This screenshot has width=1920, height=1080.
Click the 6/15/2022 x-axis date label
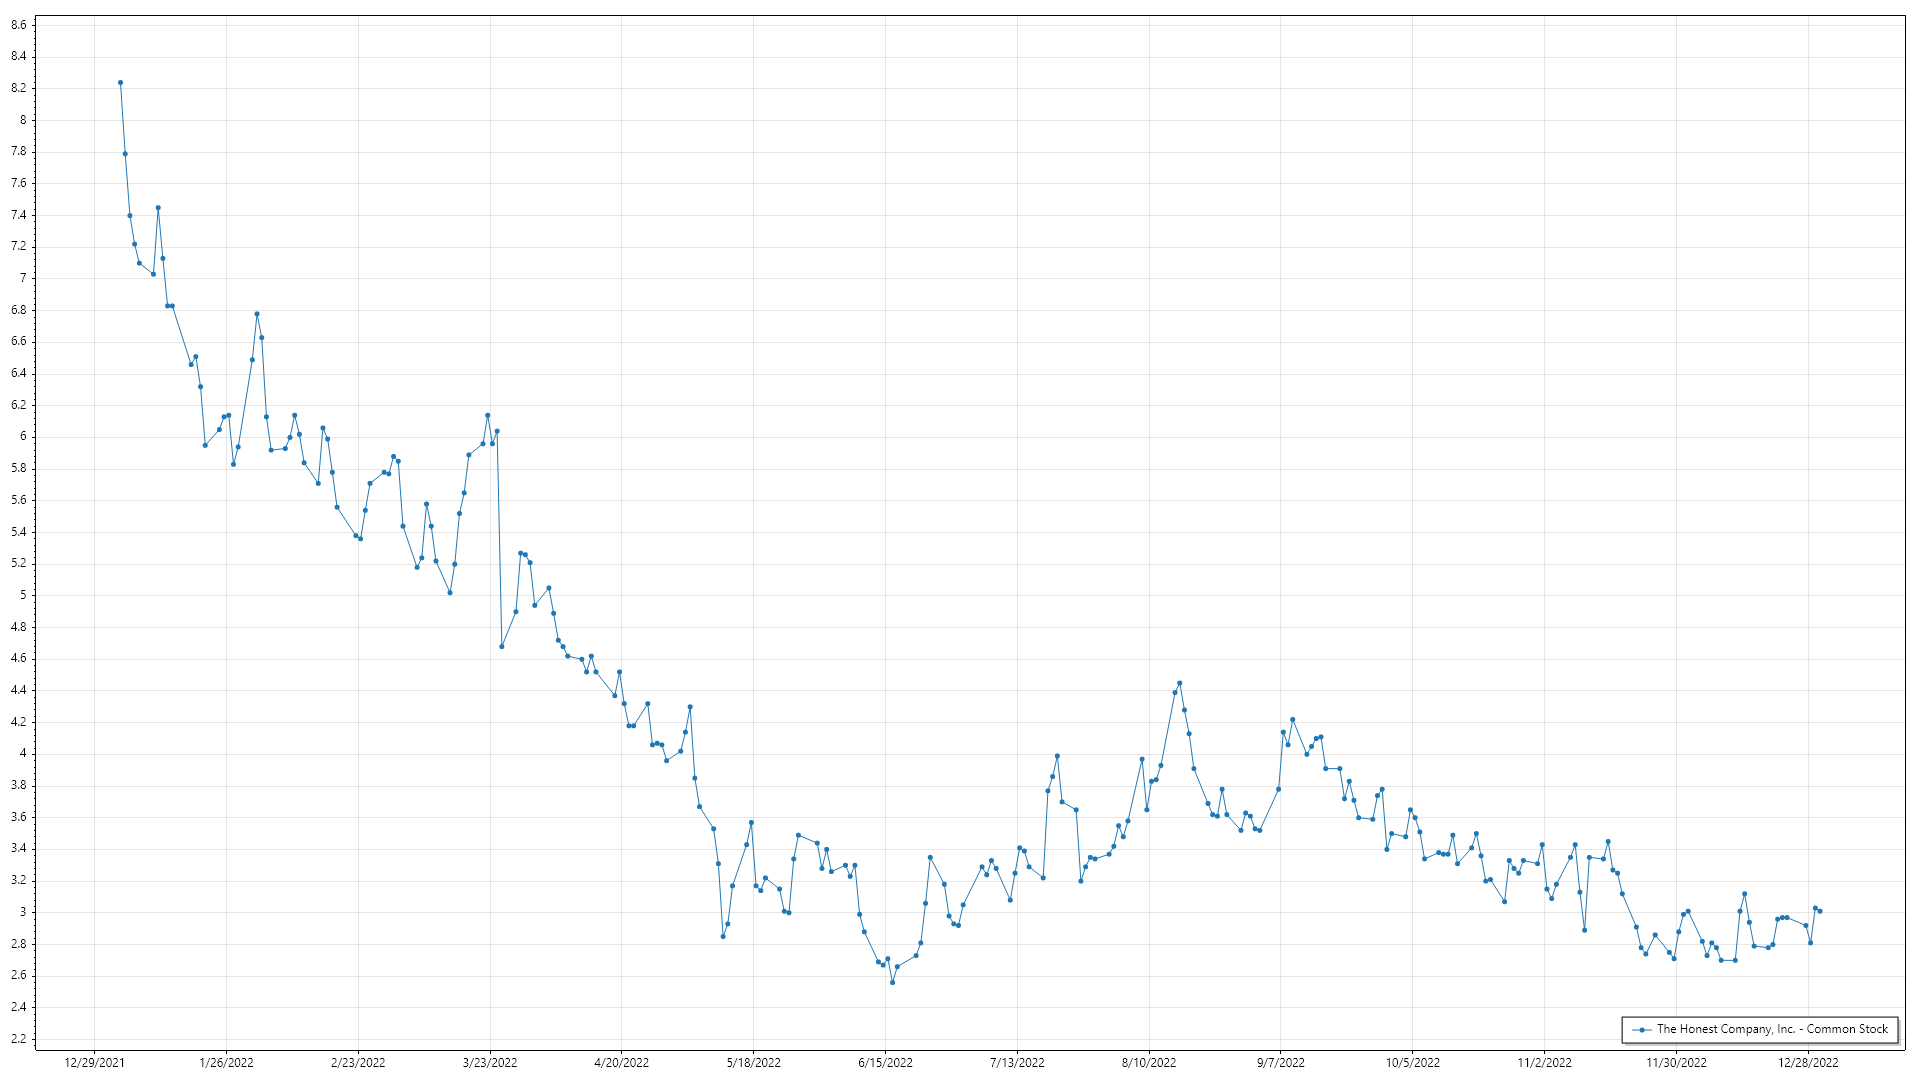[885, 1062]
